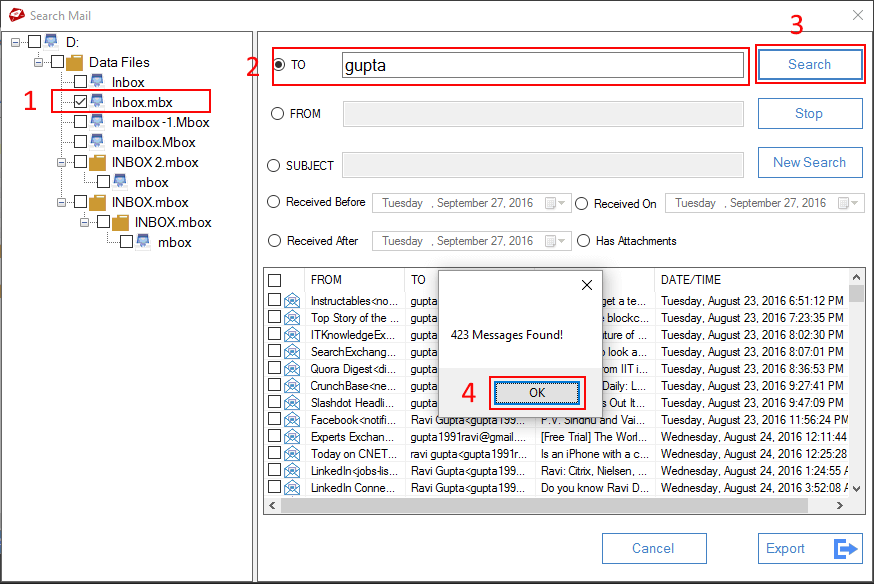The width and height of the screenshot is (874, 584).
Task: Click the mailbox icon next to mailbox.Mbox
Action: coord(96,142)
